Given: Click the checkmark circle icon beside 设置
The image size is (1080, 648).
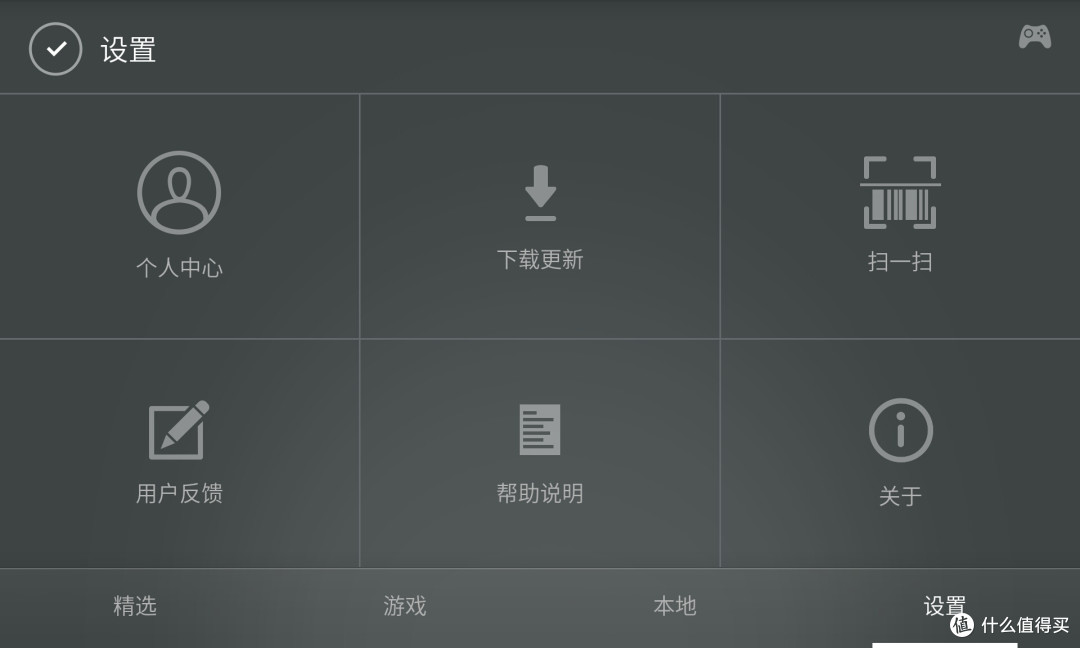Looking at the screenshot, I should [56, 49].
